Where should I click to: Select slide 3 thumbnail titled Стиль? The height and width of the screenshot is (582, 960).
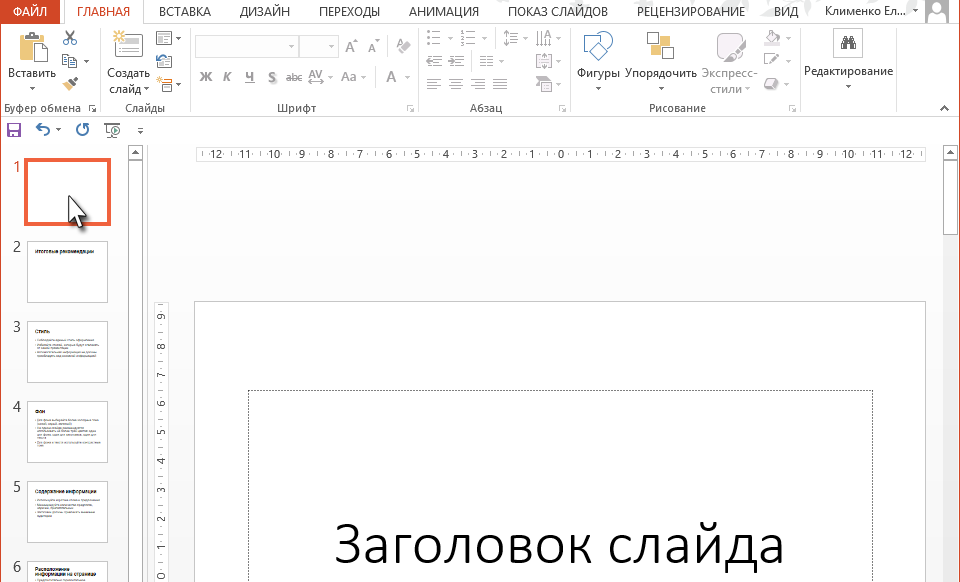coord(67,352)
